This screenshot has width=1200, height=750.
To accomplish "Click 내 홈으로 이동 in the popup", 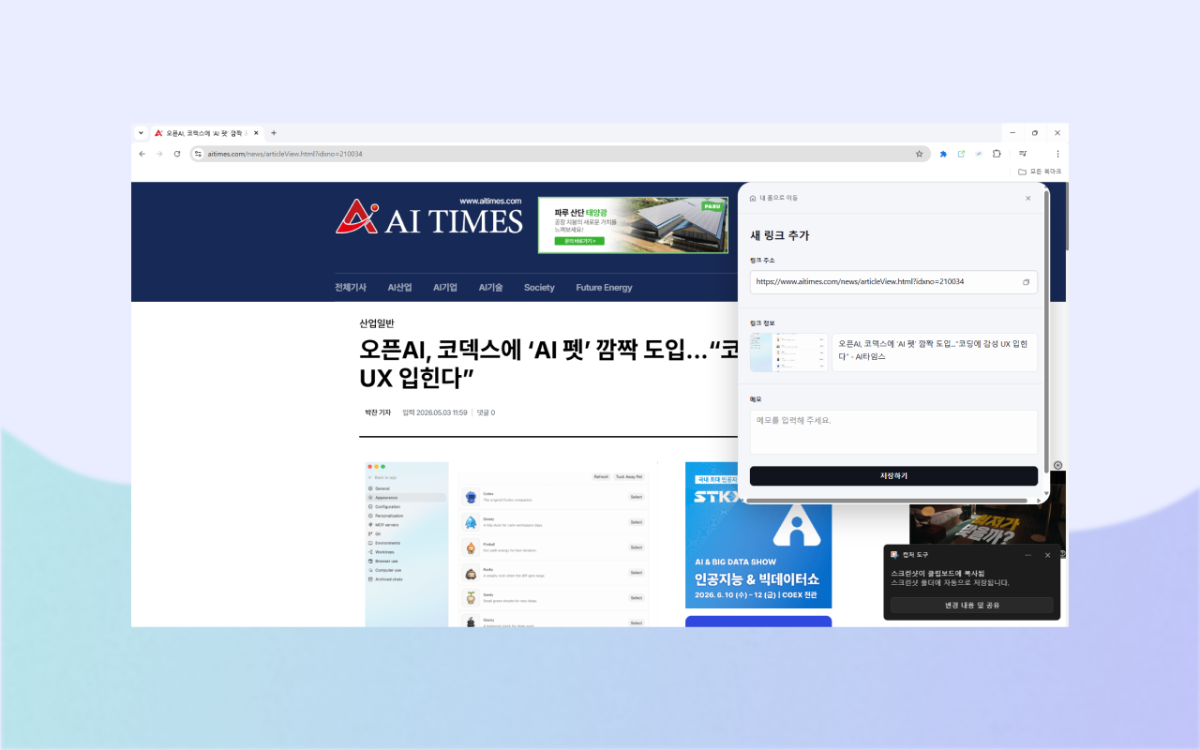I will pos(774,198).
